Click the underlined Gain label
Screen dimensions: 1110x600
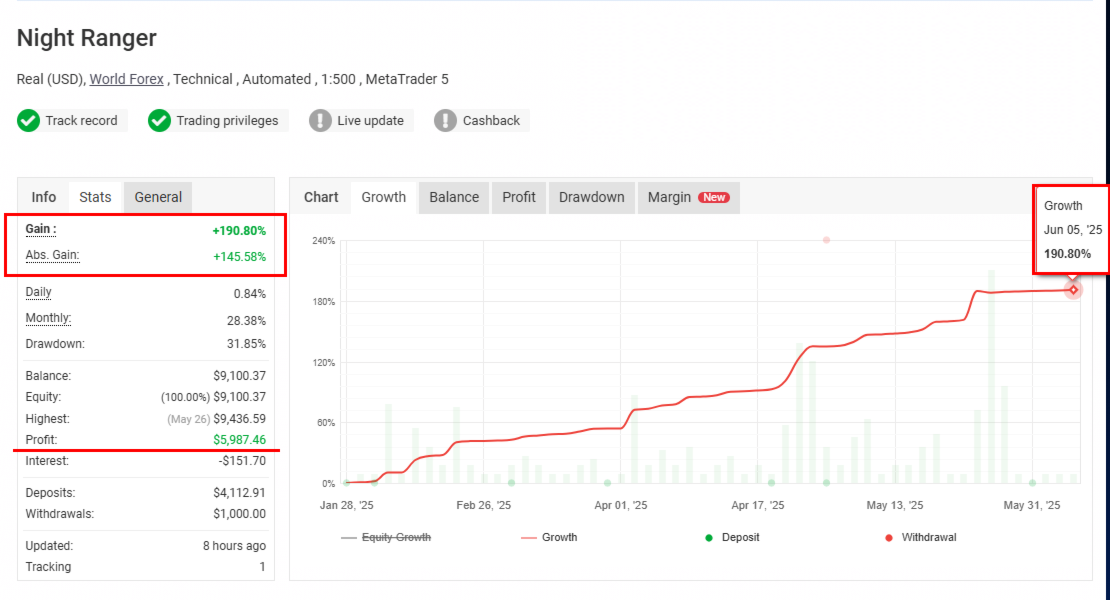pos(40,229)
